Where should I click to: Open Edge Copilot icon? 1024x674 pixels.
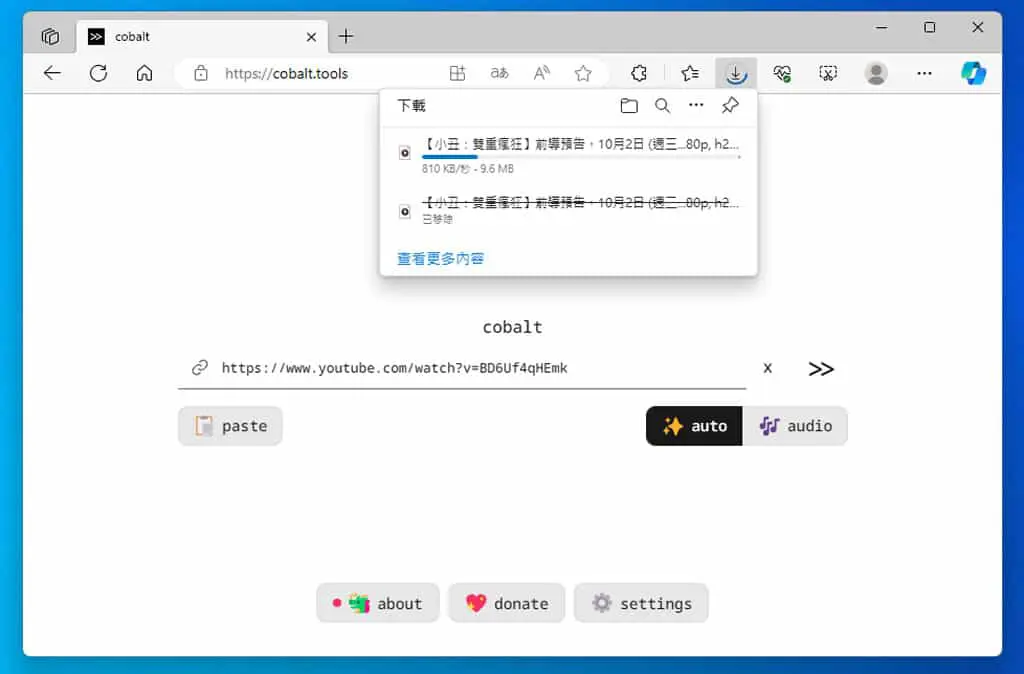[973, 73]
